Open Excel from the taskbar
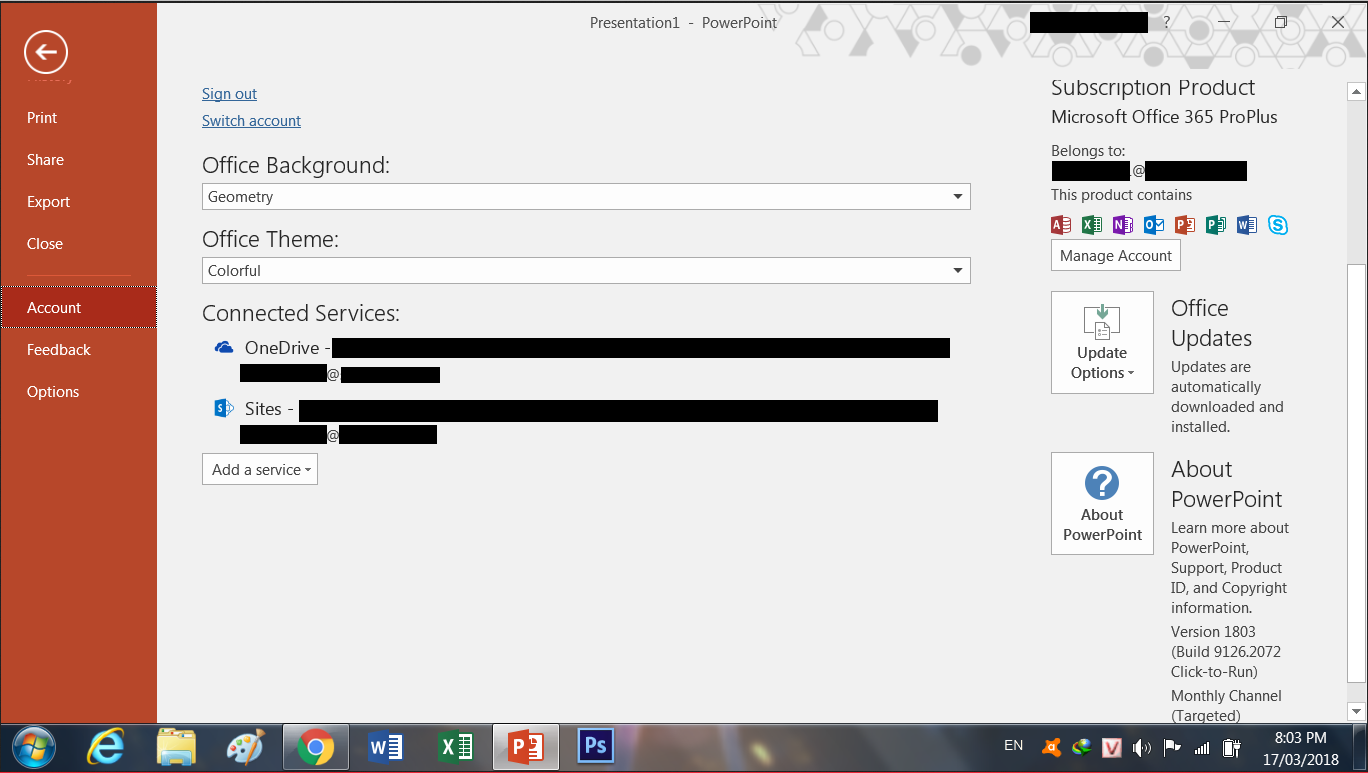Viewport: 1368px width, 773px height. pos(456,747)
